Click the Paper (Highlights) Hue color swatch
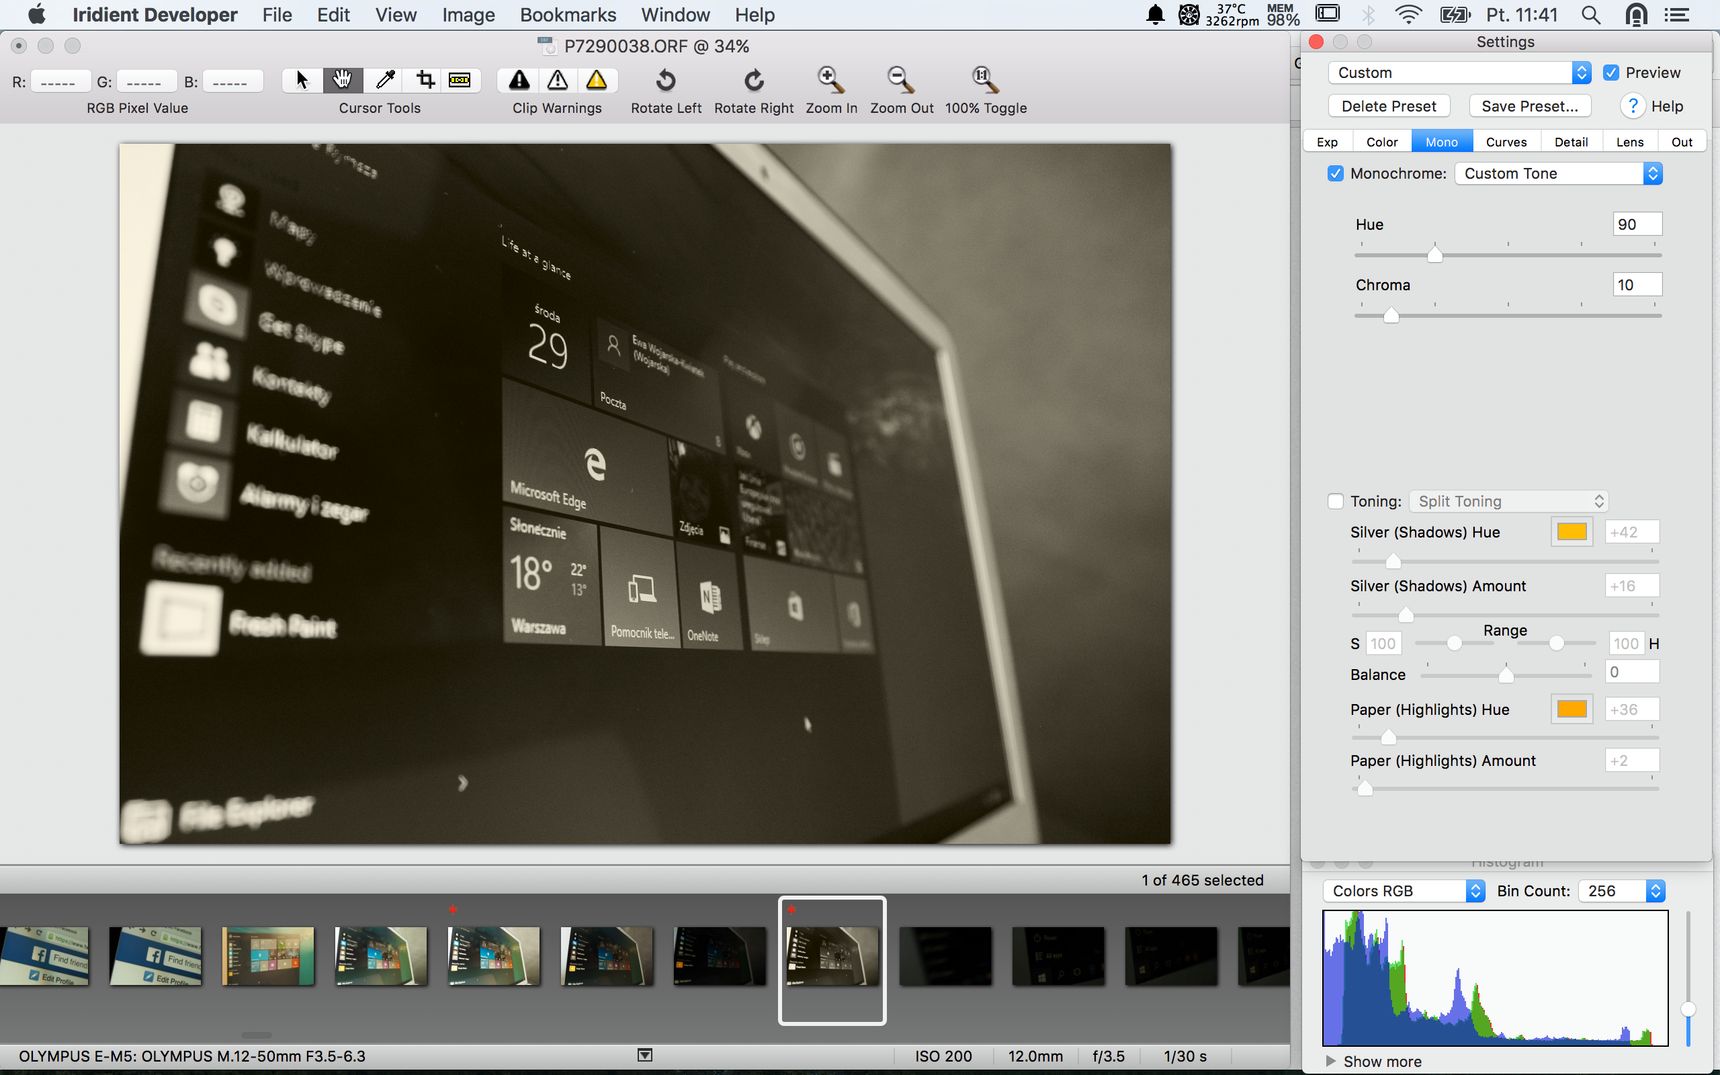The height and width of the screenshot is (1075, 1720). [x=1572, y=709]
